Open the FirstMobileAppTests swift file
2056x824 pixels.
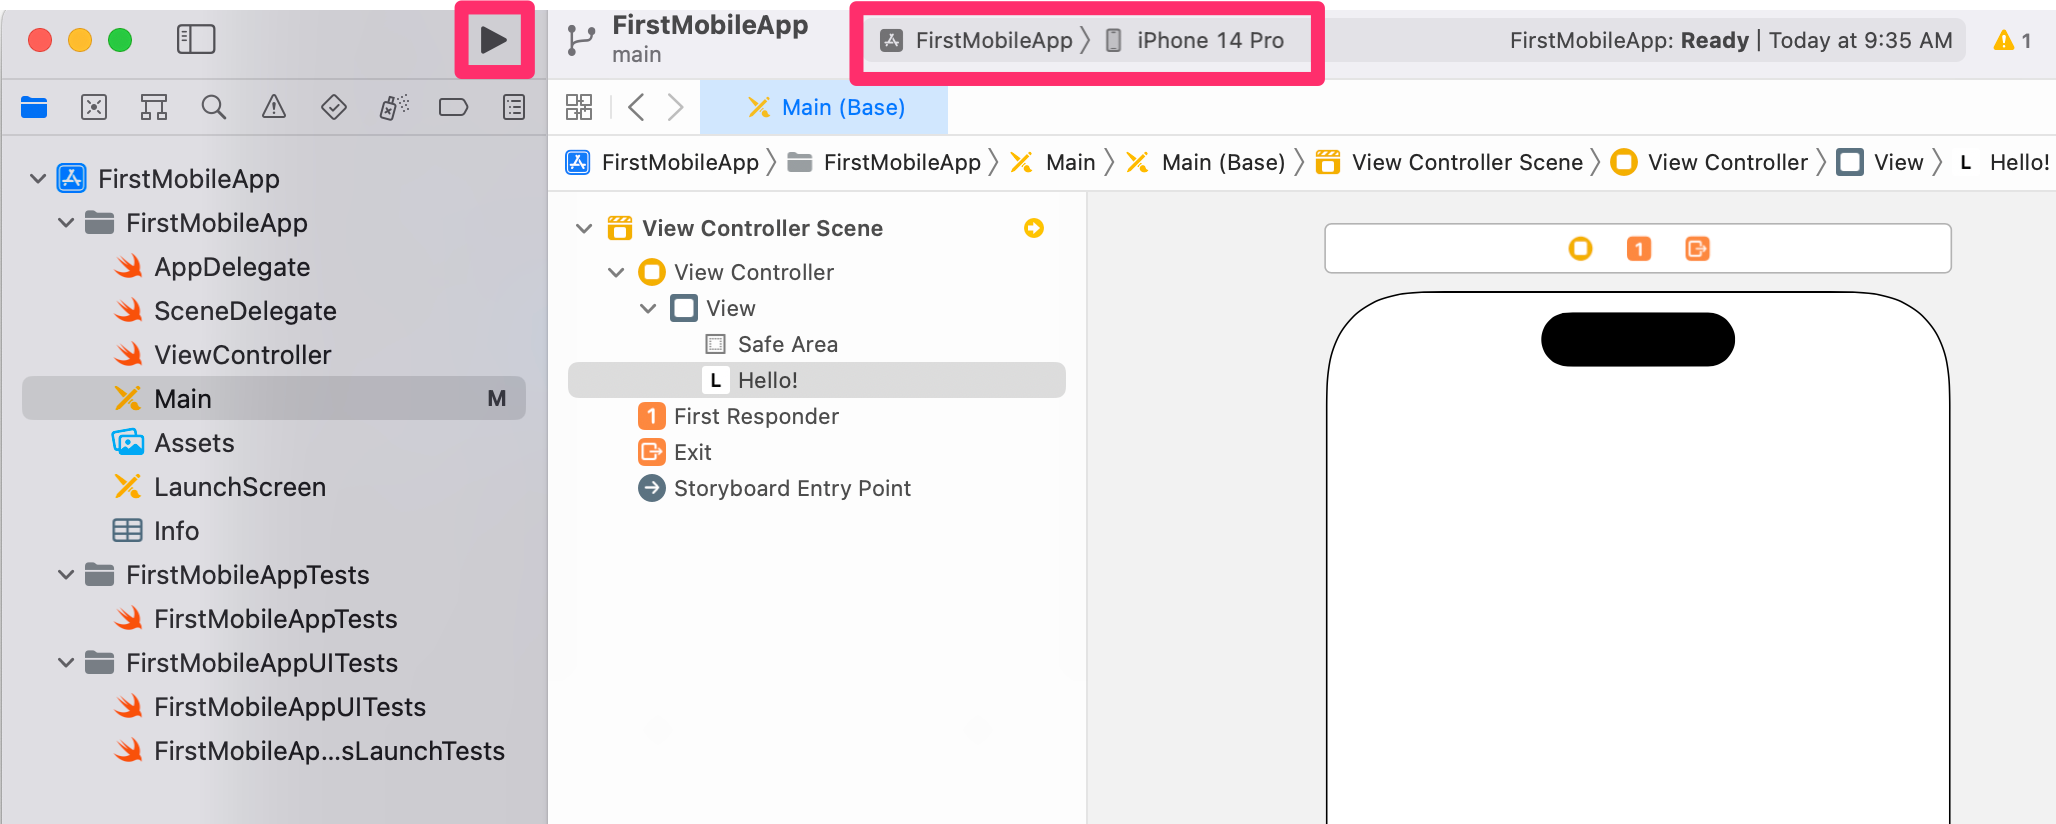[255, 619]
